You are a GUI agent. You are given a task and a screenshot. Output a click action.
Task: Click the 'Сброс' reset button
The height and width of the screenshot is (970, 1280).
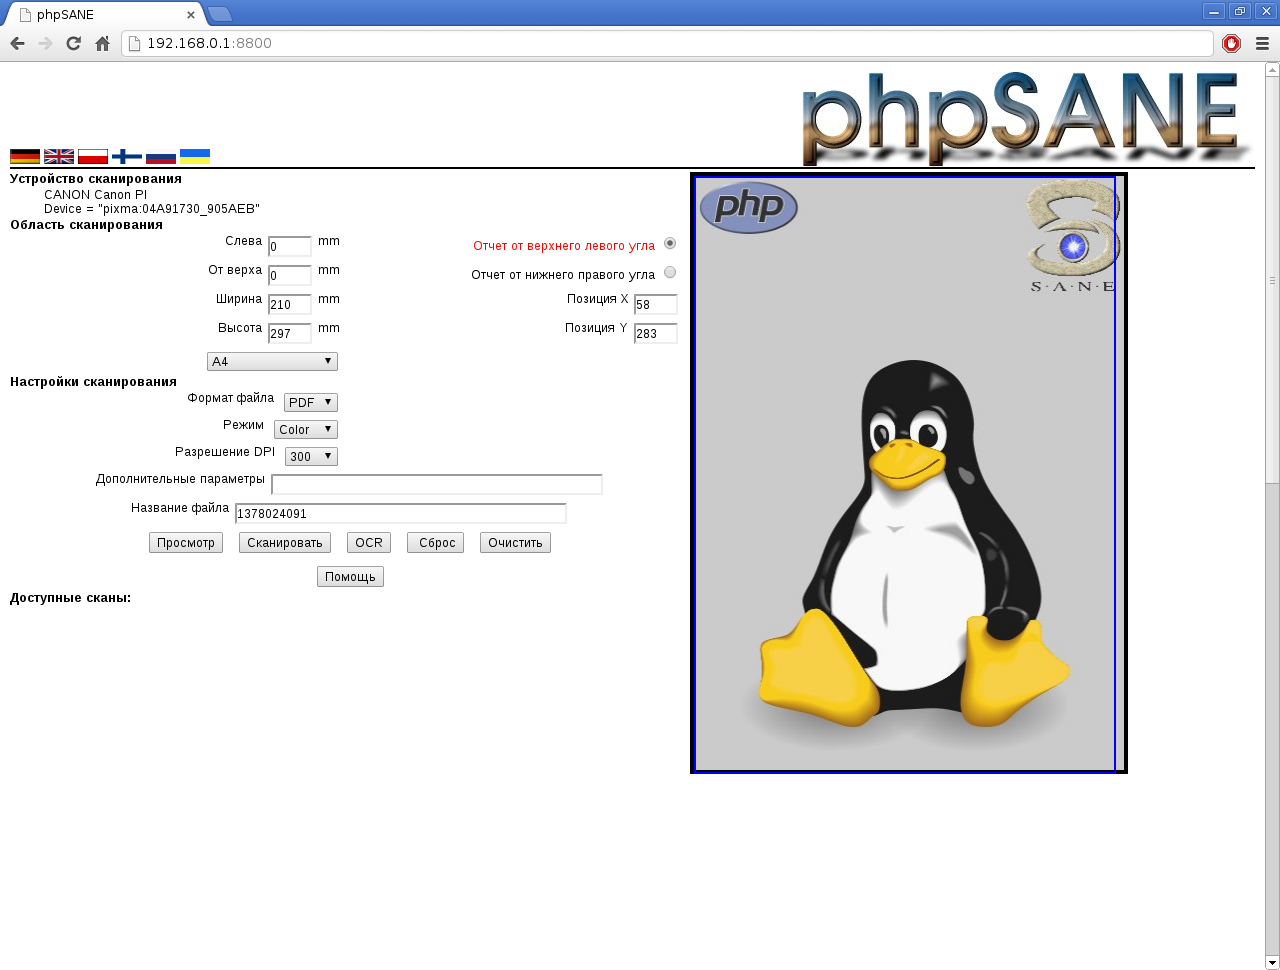point(436,542)
